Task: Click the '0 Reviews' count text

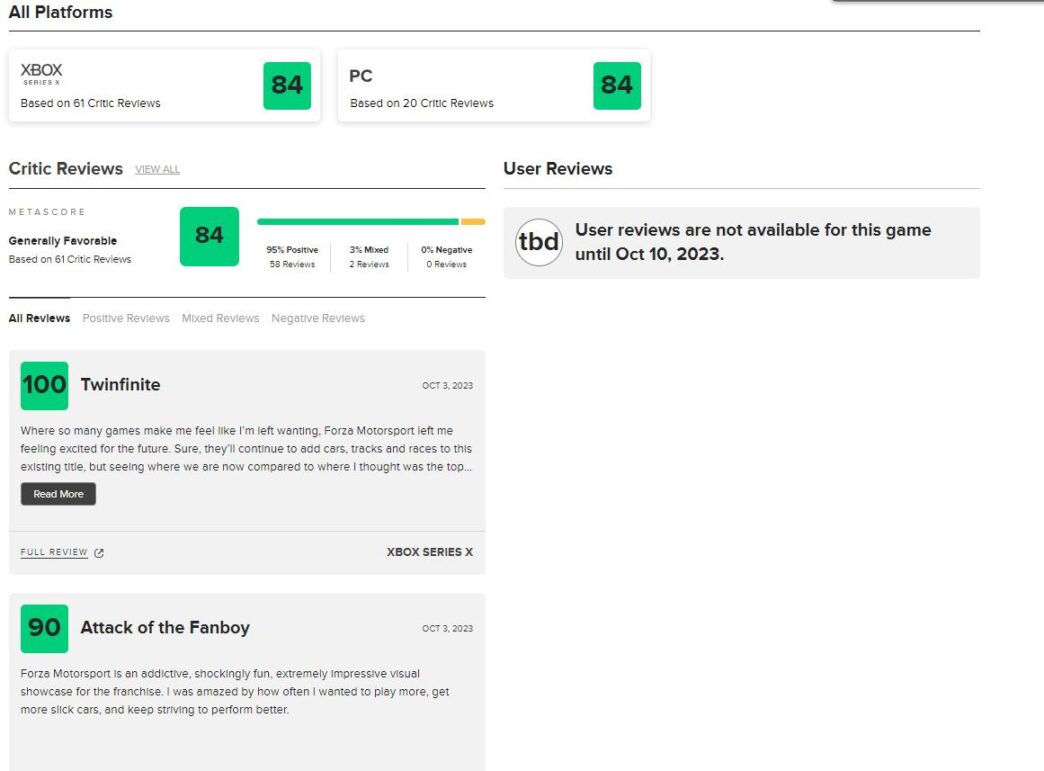Action: (447, 264)
